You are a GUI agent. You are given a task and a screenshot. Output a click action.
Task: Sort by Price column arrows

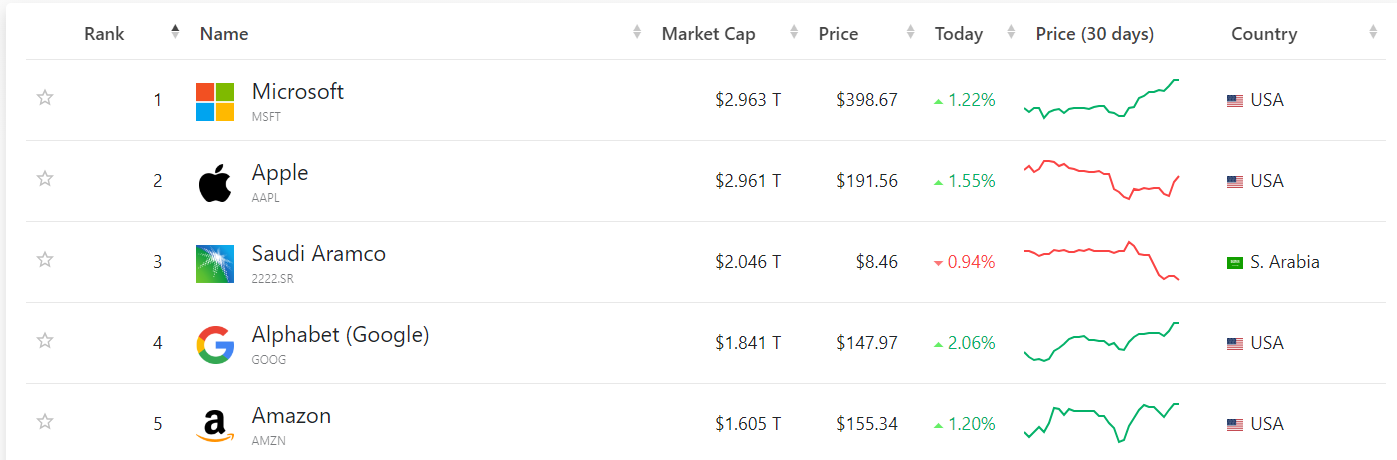(x=910, y=32)
